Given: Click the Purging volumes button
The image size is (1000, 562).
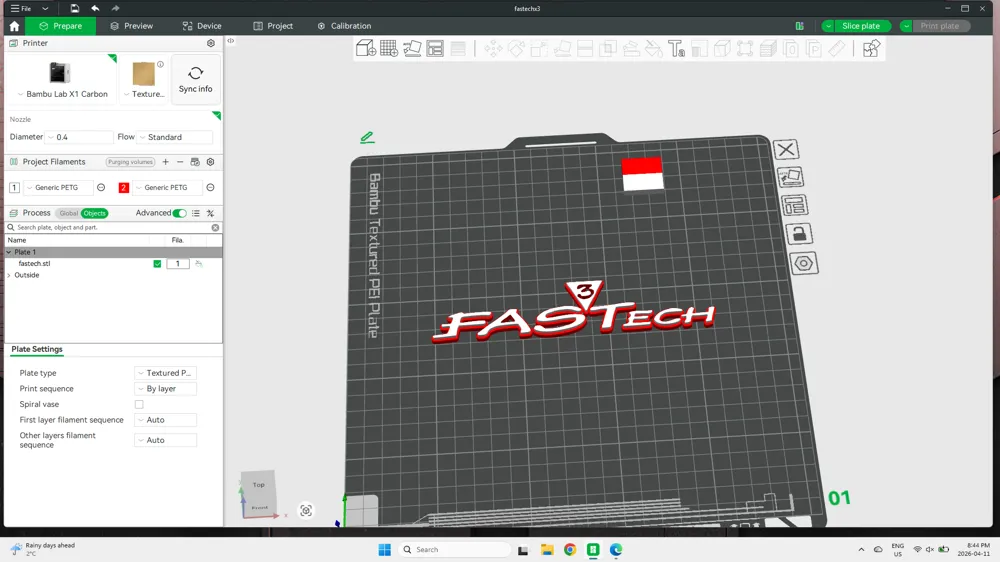Looking at the screenshot, I should pyautogui.click(x=130, y=162).
